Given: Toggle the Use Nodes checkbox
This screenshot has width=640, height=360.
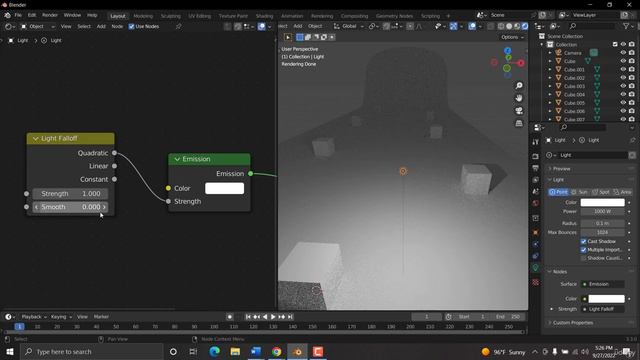Looking at the screenshot, I should point(131,27).
